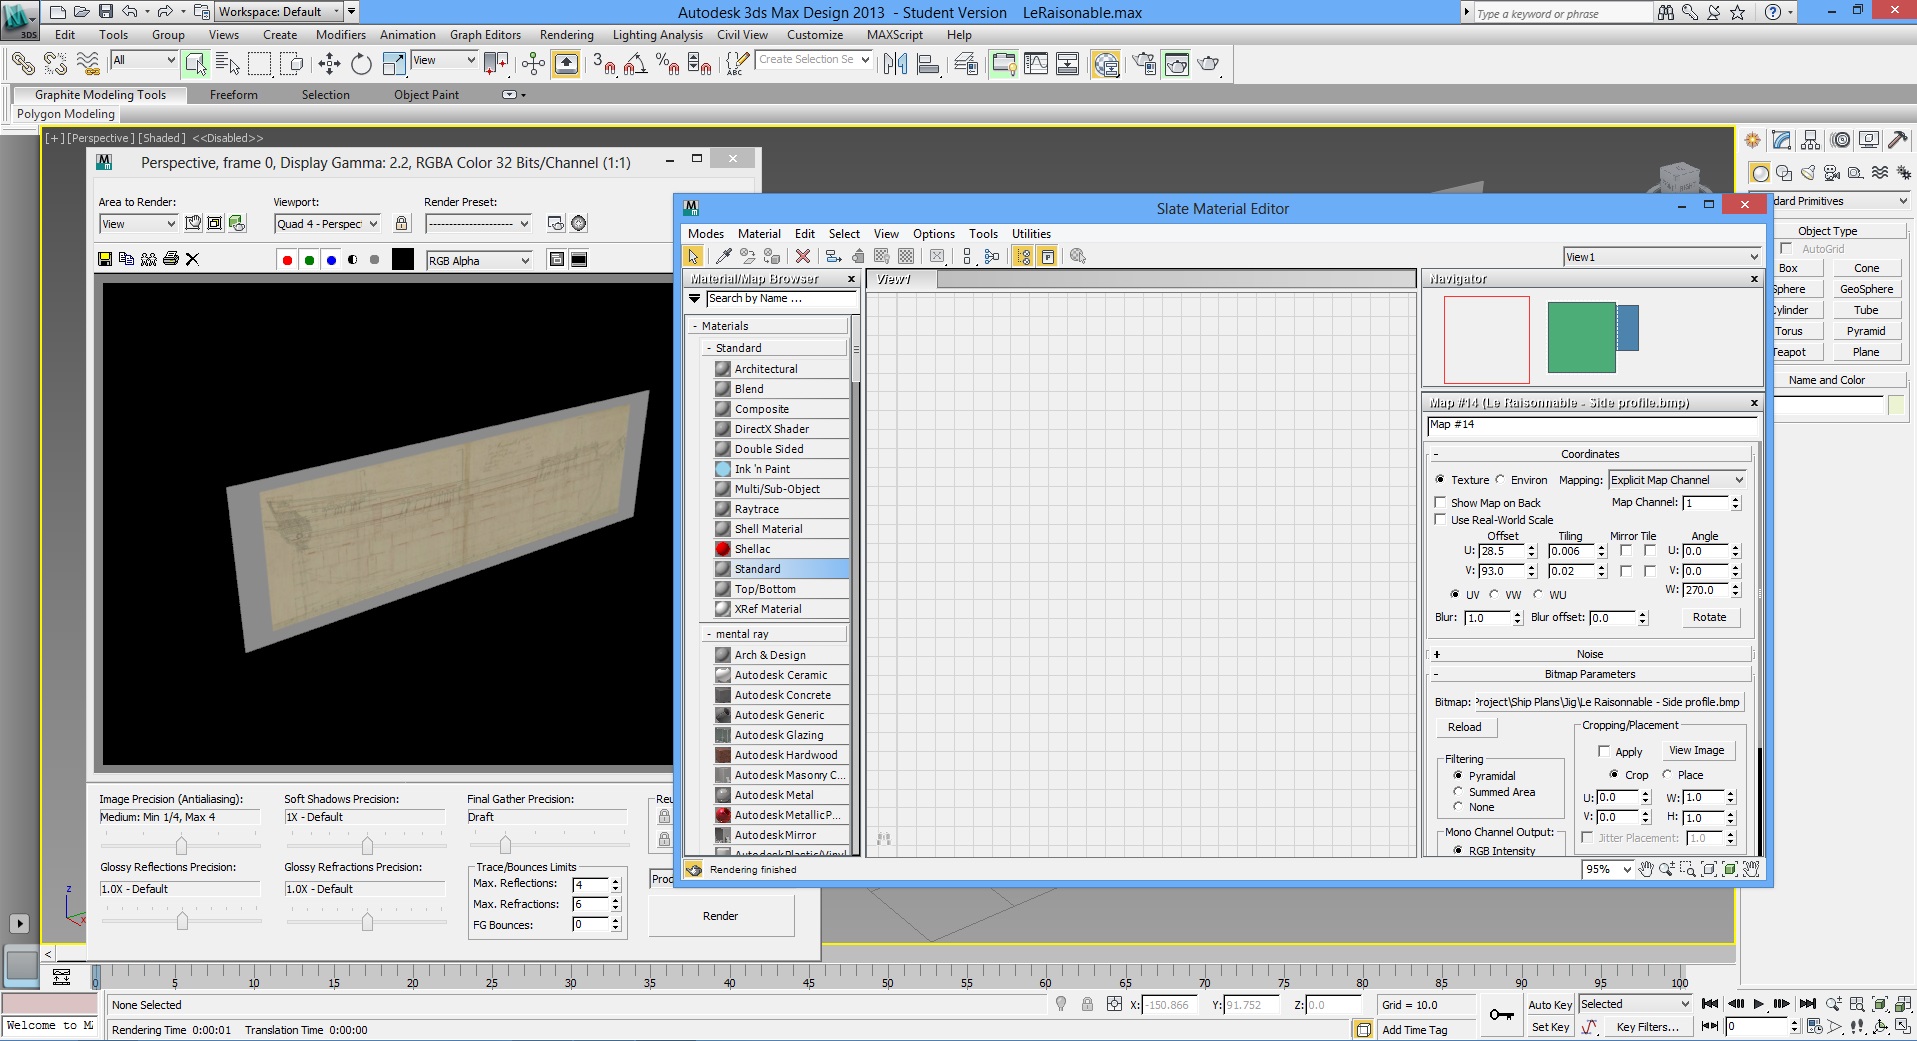Select the WU mapping radio button
This screenshot has width=1917, height=1041.
1538,594
